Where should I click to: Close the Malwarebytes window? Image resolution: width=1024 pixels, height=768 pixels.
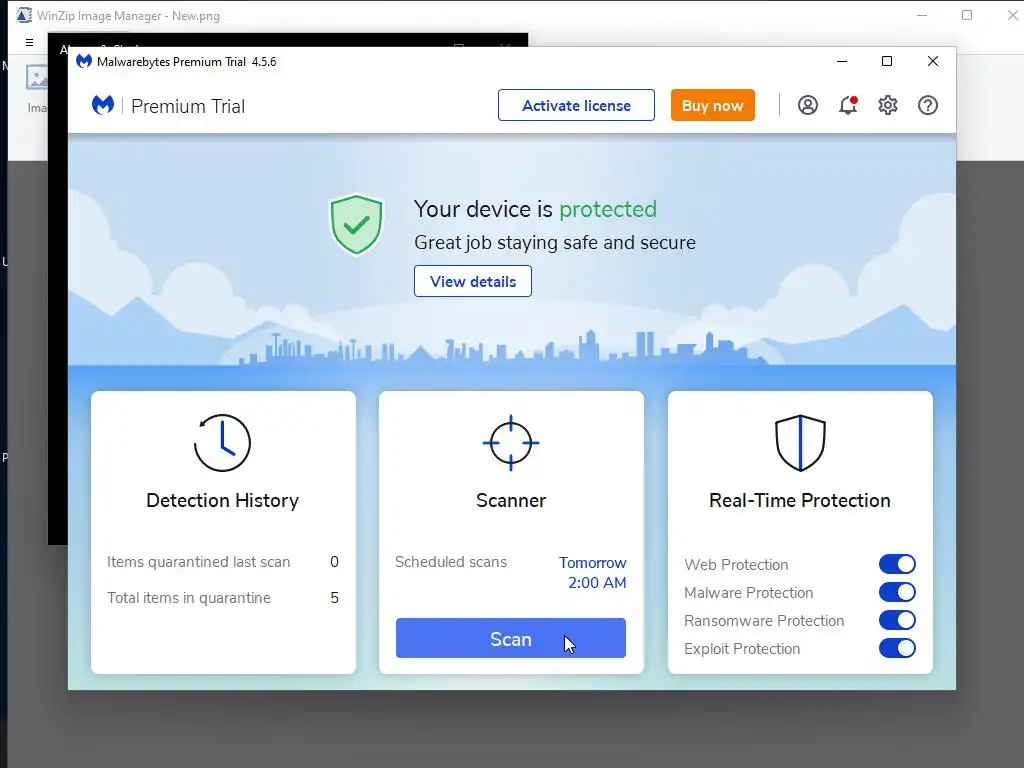933,61
